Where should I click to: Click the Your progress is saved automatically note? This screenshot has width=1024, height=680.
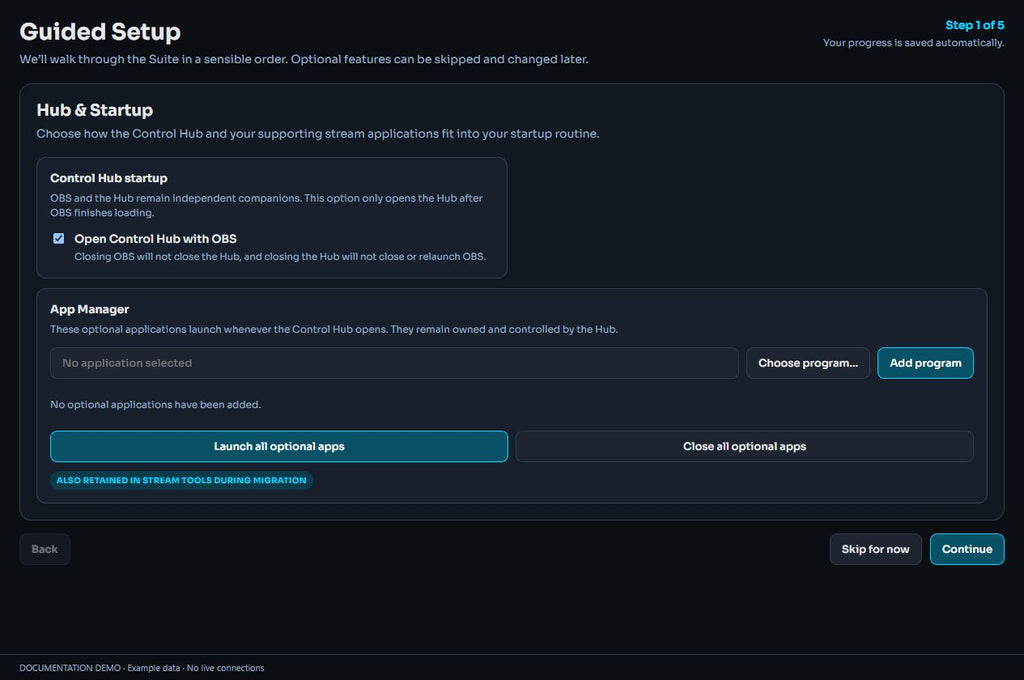[x=913, y=42]
